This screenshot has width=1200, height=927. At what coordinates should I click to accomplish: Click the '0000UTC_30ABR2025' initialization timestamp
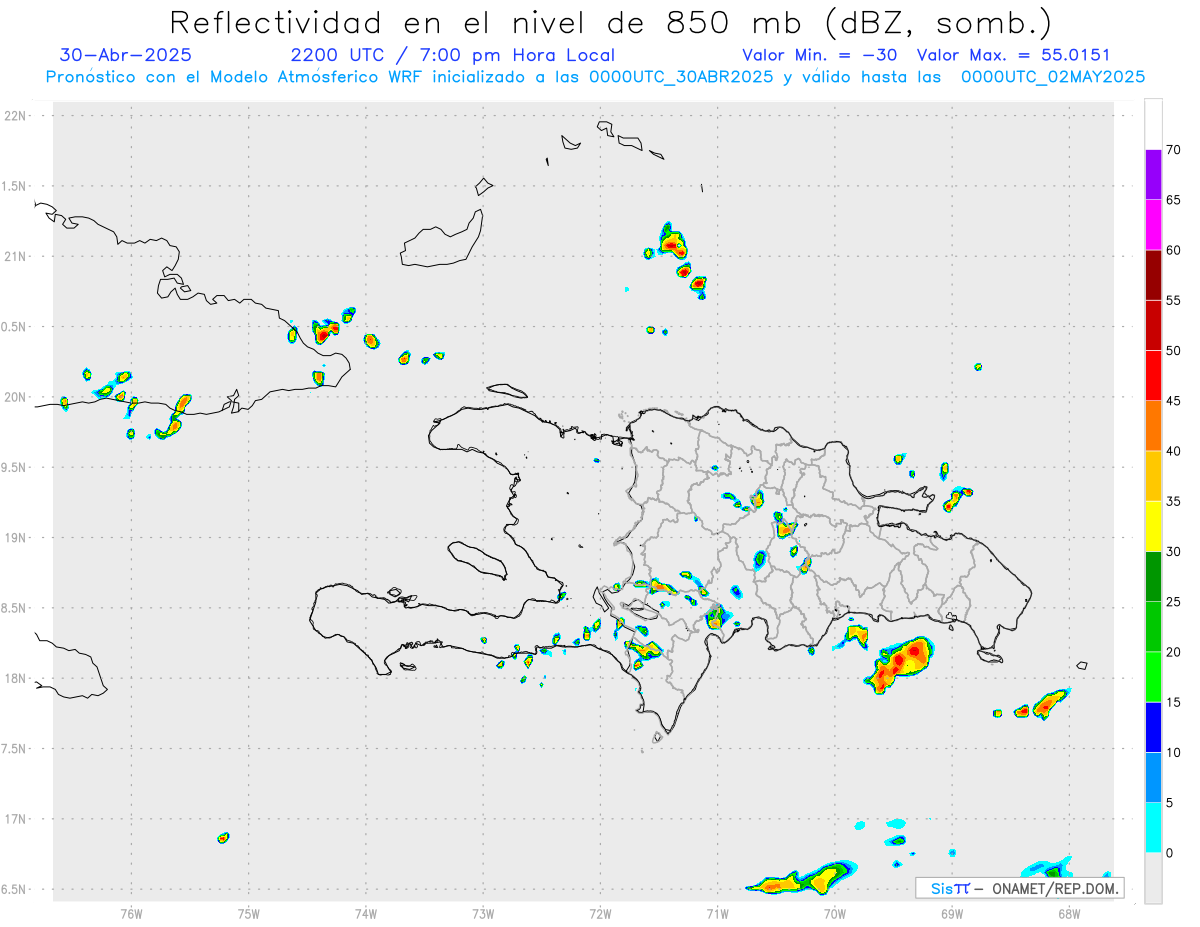point(680,77)
